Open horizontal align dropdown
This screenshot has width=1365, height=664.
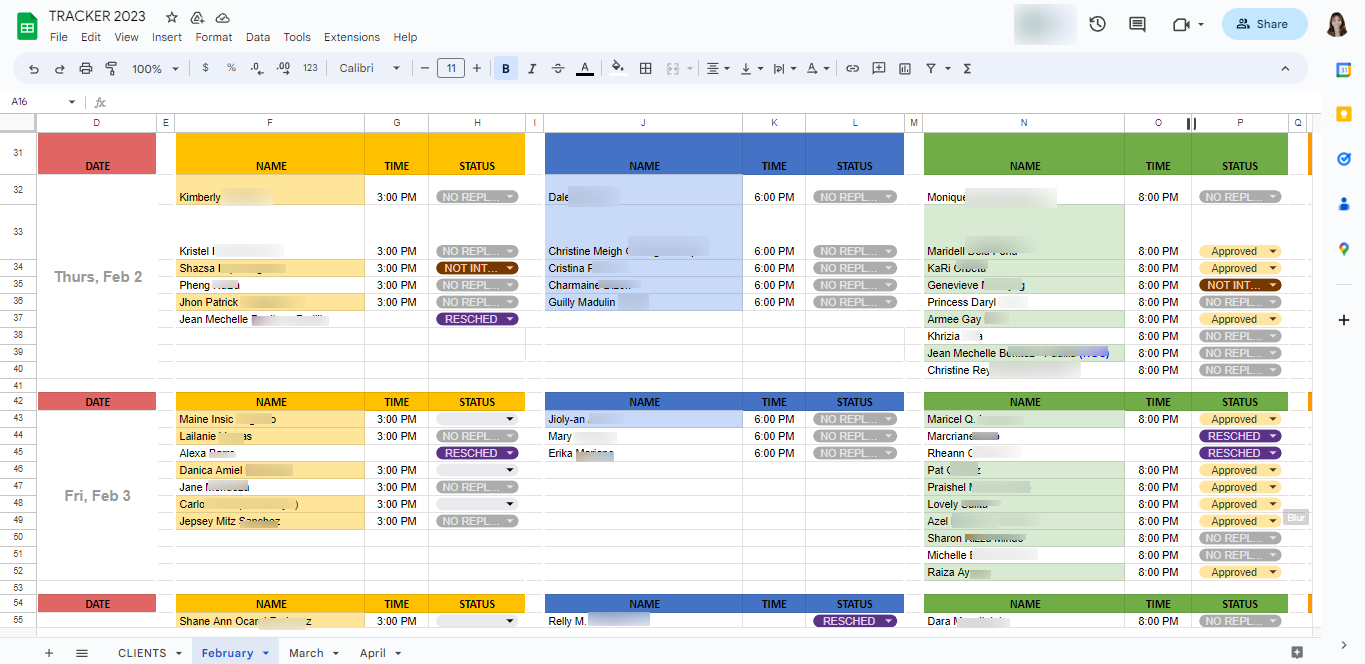click(x=718, y=69)
